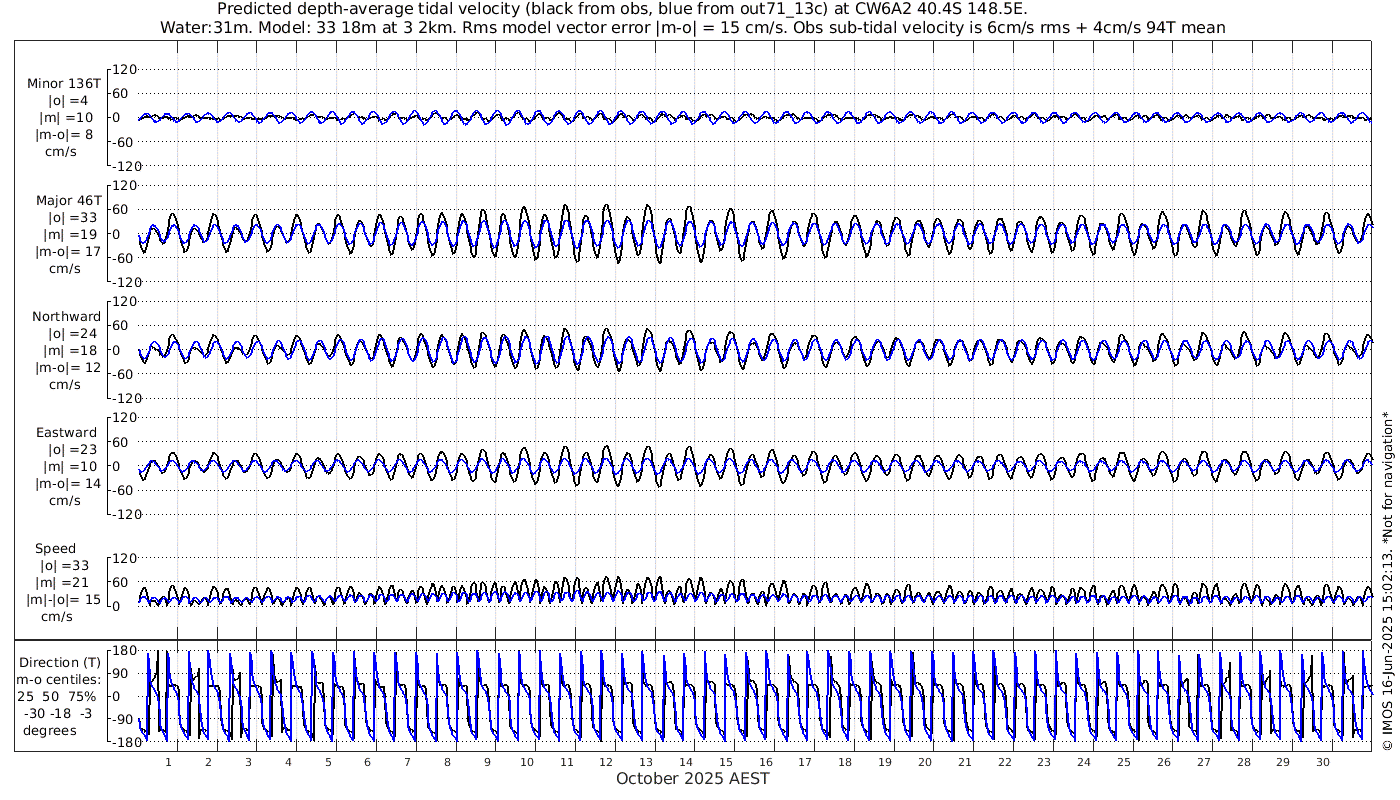Image resolution: width=1400 pixels, height=800 pixels.
Task: Select the "Minor 136T" panel label
Action: 64,83
